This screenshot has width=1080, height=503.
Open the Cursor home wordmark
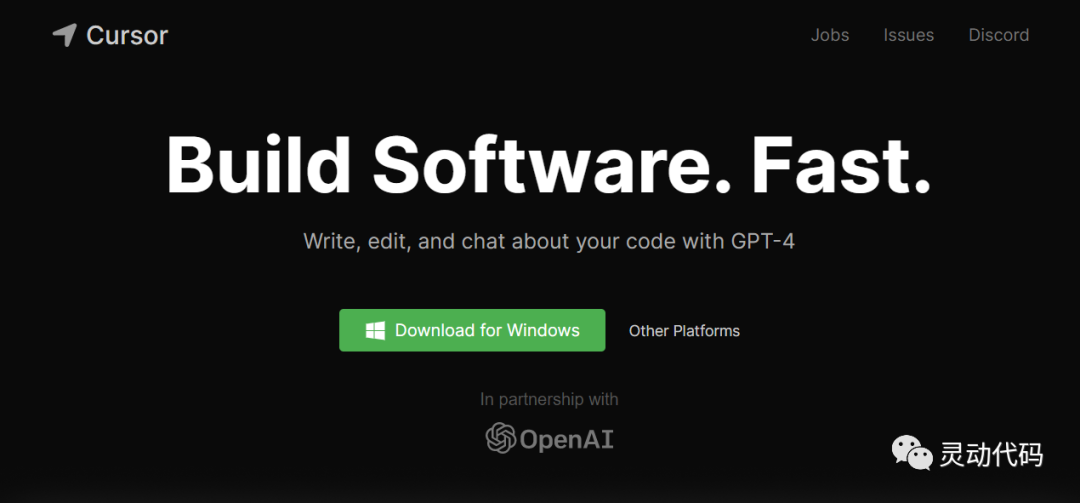coord(127,35)
